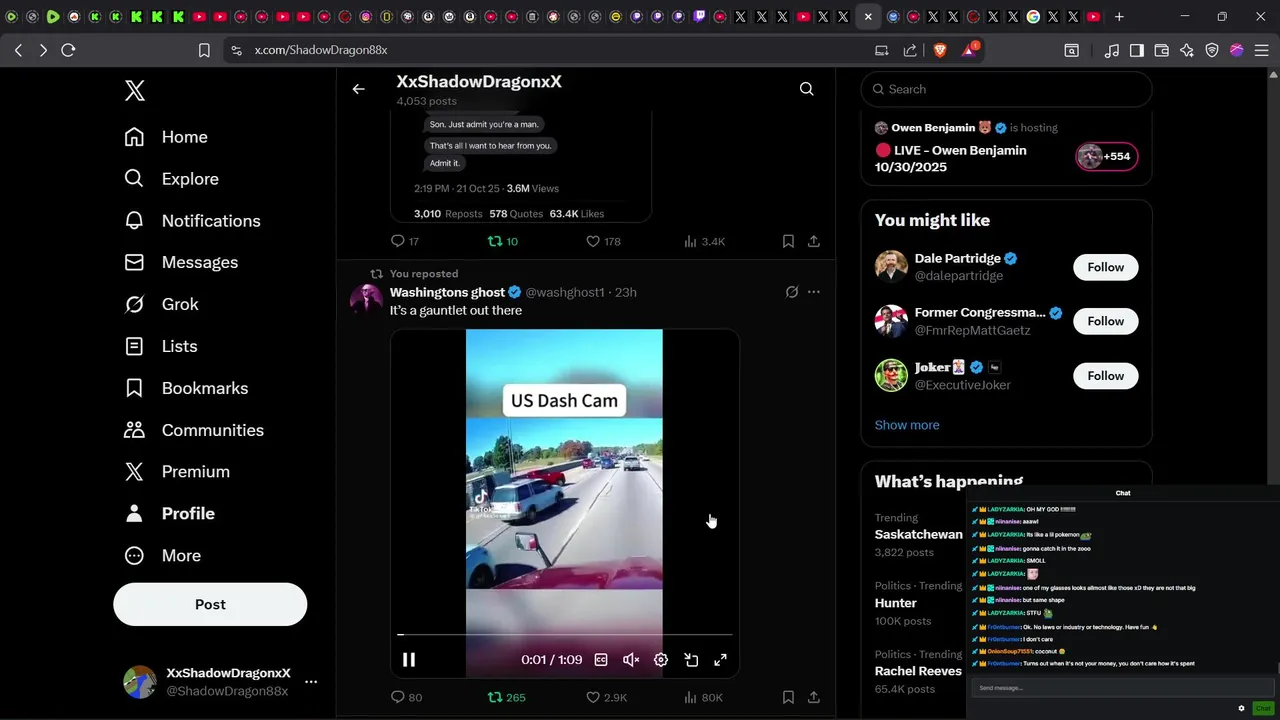Click the address bar URL x.com/ShadowDragon88x
The image size is (1280, 720).
click(321, 50)
